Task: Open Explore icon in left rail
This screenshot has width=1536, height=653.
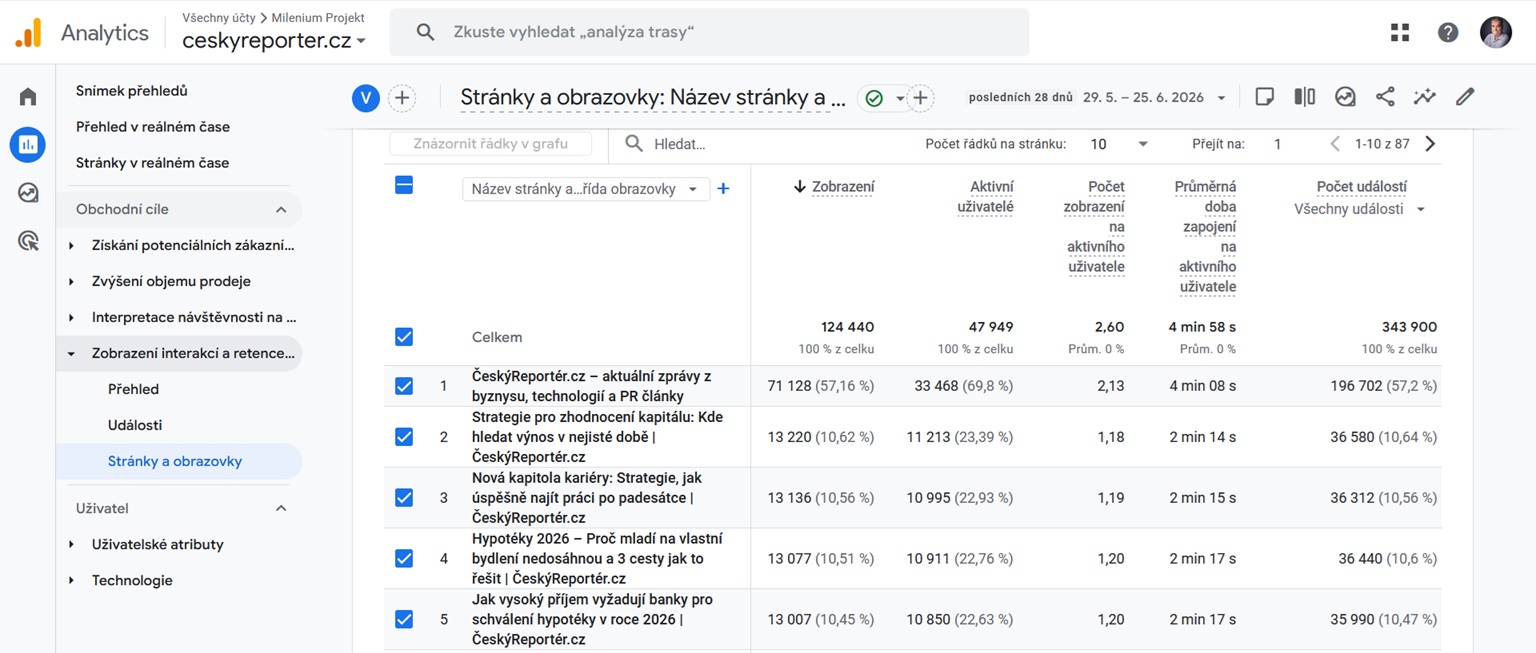Action: [x=28, y=193]
